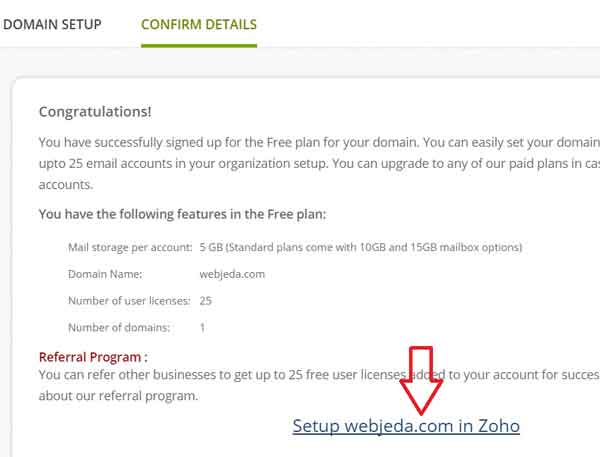Click the Referral Program heading
The width and height of the screenshot is (600, 457).
click(93, 357)
